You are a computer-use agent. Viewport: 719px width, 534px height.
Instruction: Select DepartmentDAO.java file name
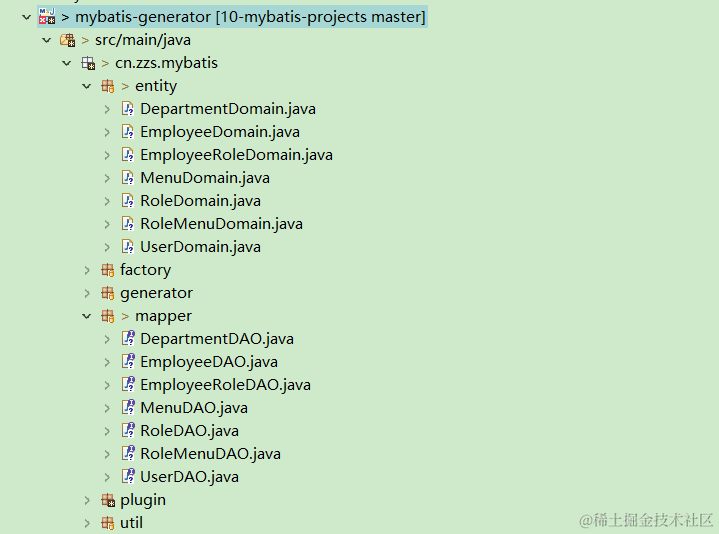[x=217, y=339]
